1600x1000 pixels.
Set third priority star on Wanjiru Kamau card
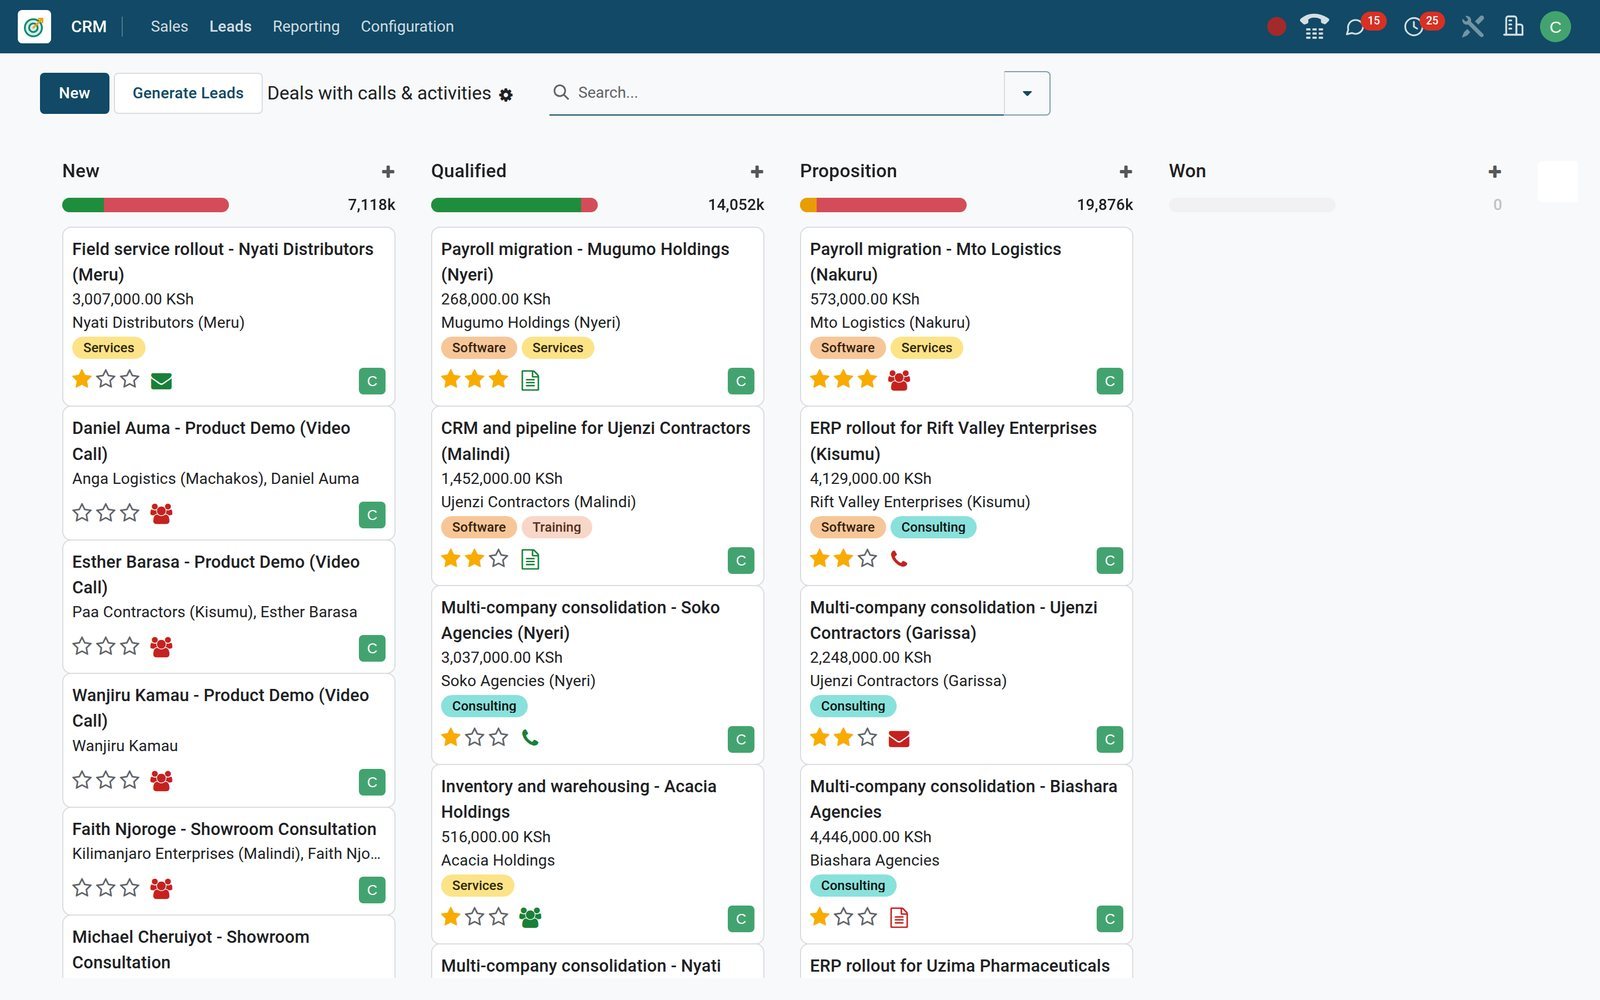tap(130, 779)
